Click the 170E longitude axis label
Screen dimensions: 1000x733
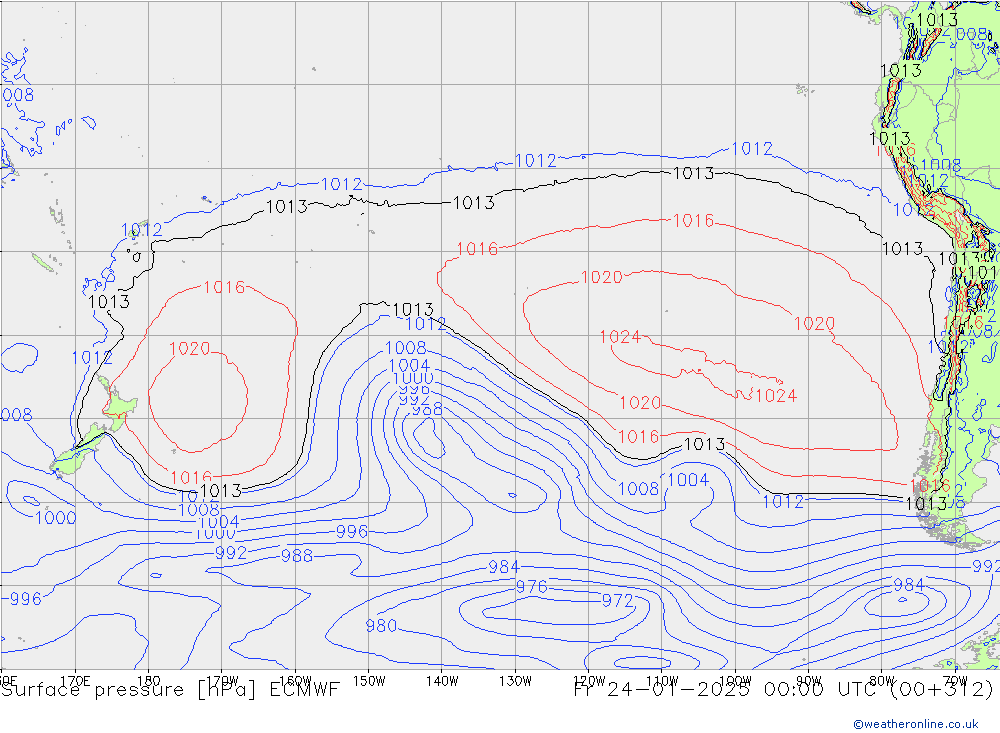pos(75,681)
